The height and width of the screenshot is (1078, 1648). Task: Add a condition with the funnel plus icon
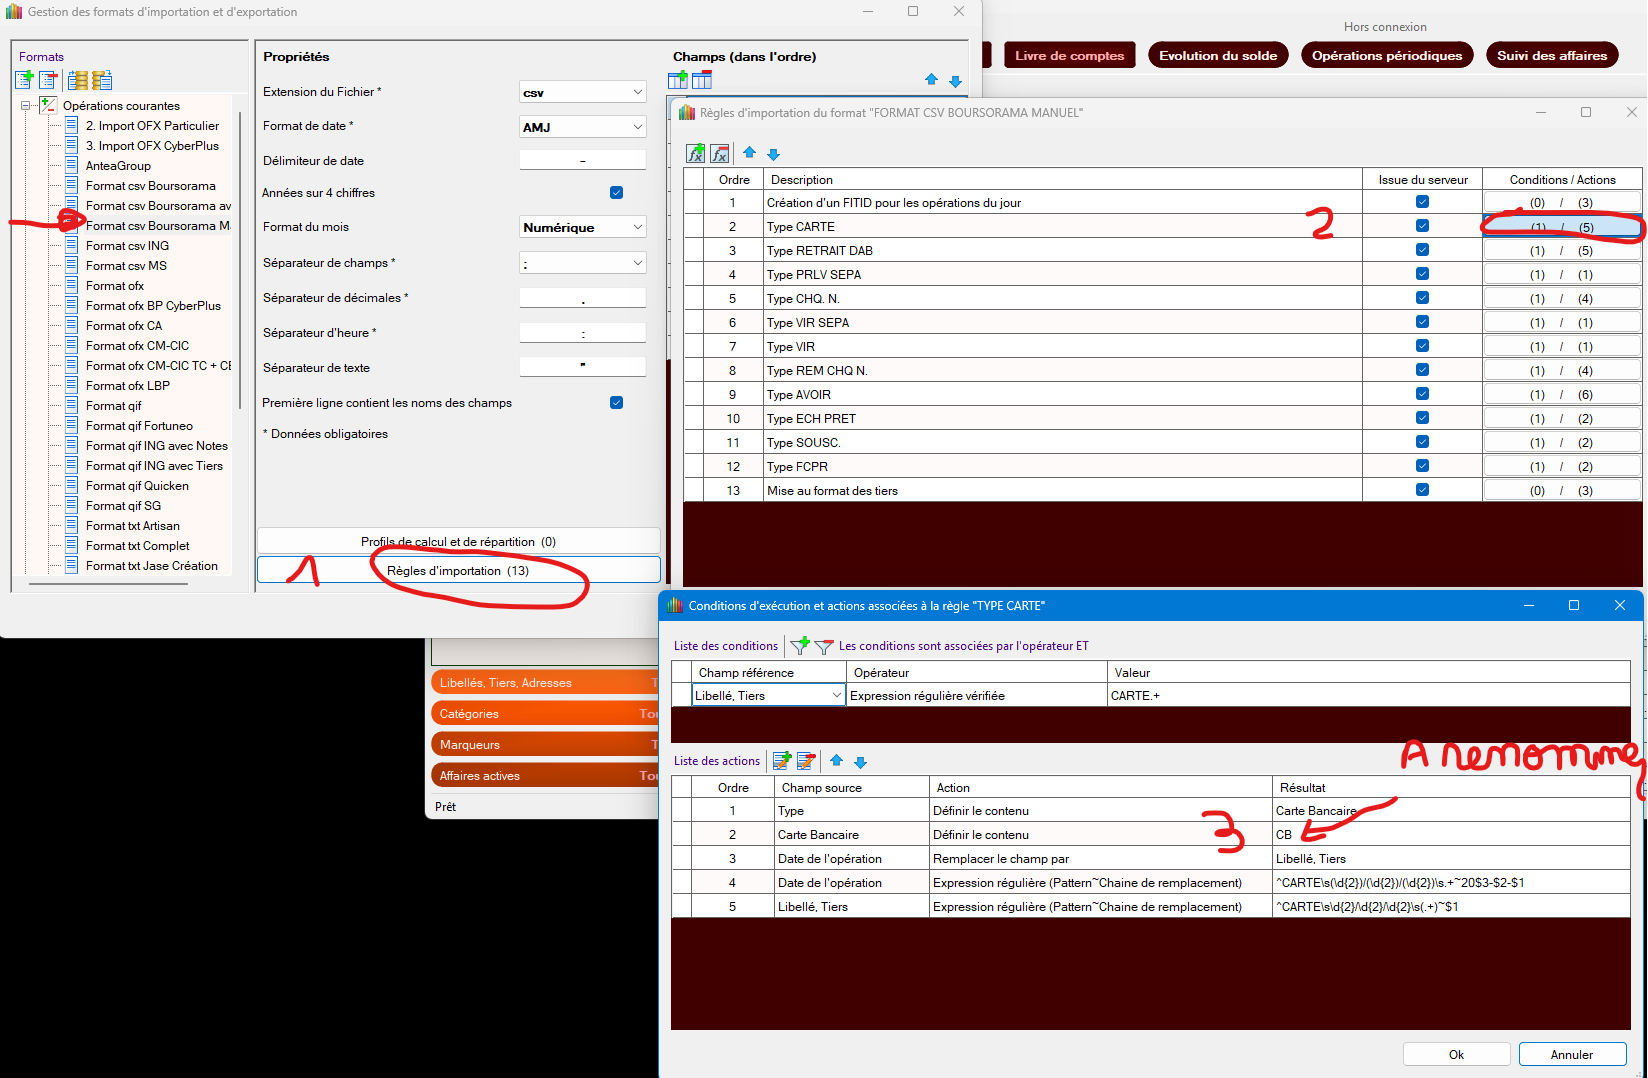[x=800, y=646]
